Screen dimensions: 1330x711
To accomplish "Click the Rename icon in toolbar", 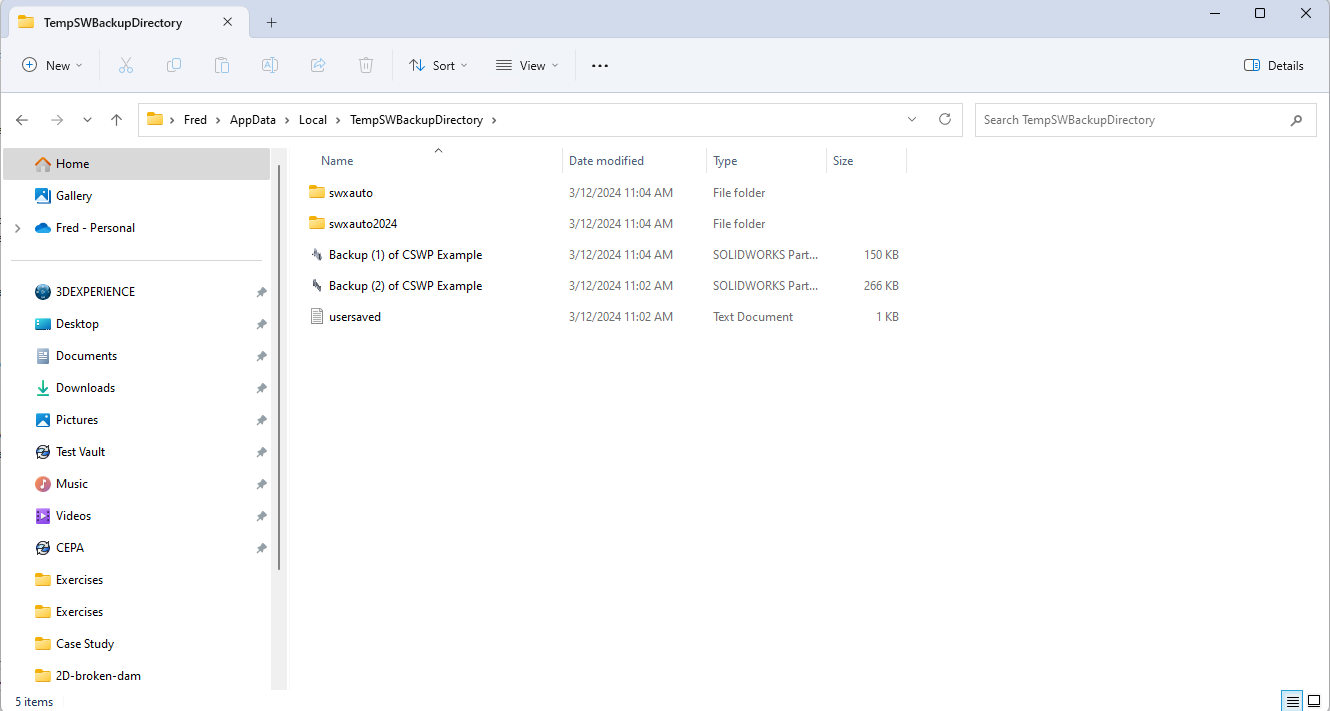I will (270, 65).
